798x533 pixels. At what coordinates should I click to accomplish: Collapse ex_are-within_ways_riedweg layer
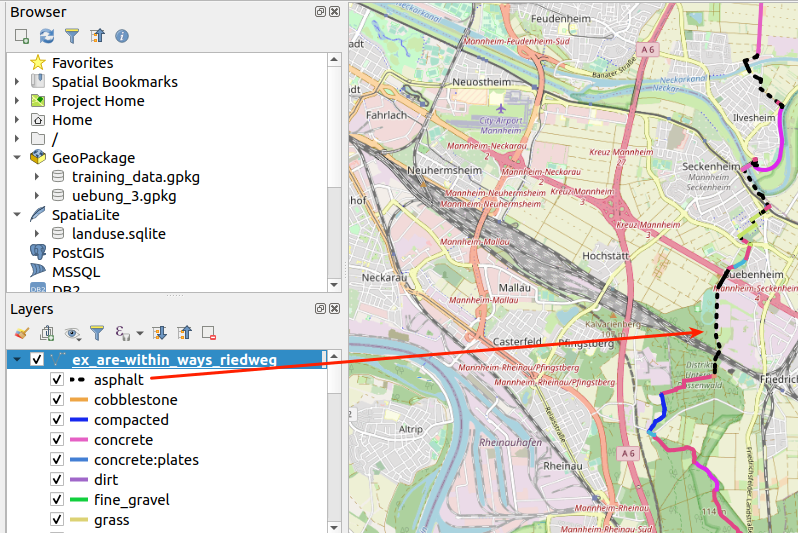coord(17,359)
